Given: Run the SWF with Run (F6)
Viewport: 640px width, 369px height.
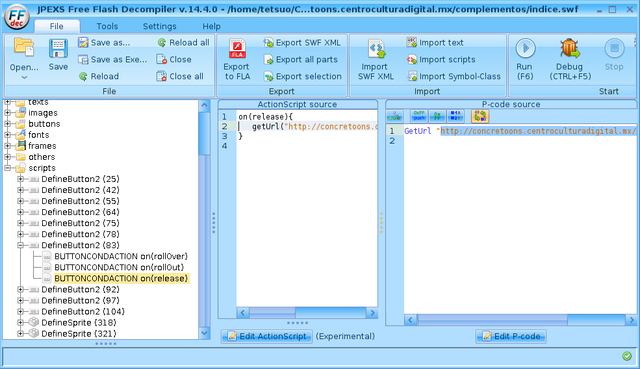Looking at the screenshot, I should pyautogui.click(x=525, y=59).
